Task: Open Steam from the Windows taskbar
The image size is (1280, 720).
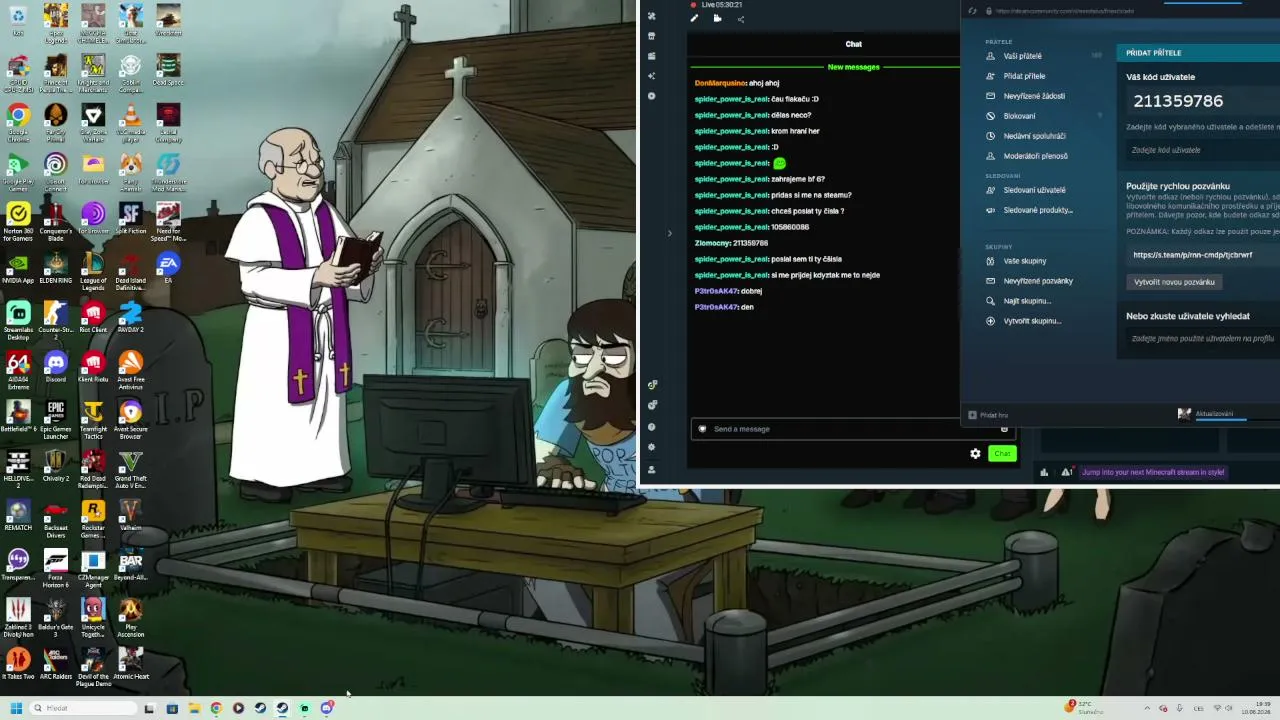Action: [260, 708]
